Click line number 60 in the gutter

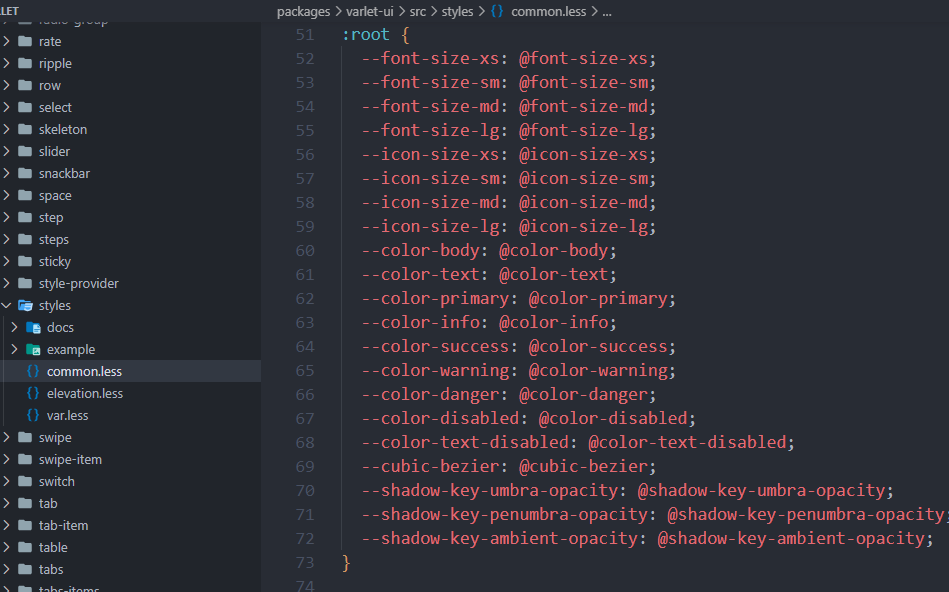304,250
